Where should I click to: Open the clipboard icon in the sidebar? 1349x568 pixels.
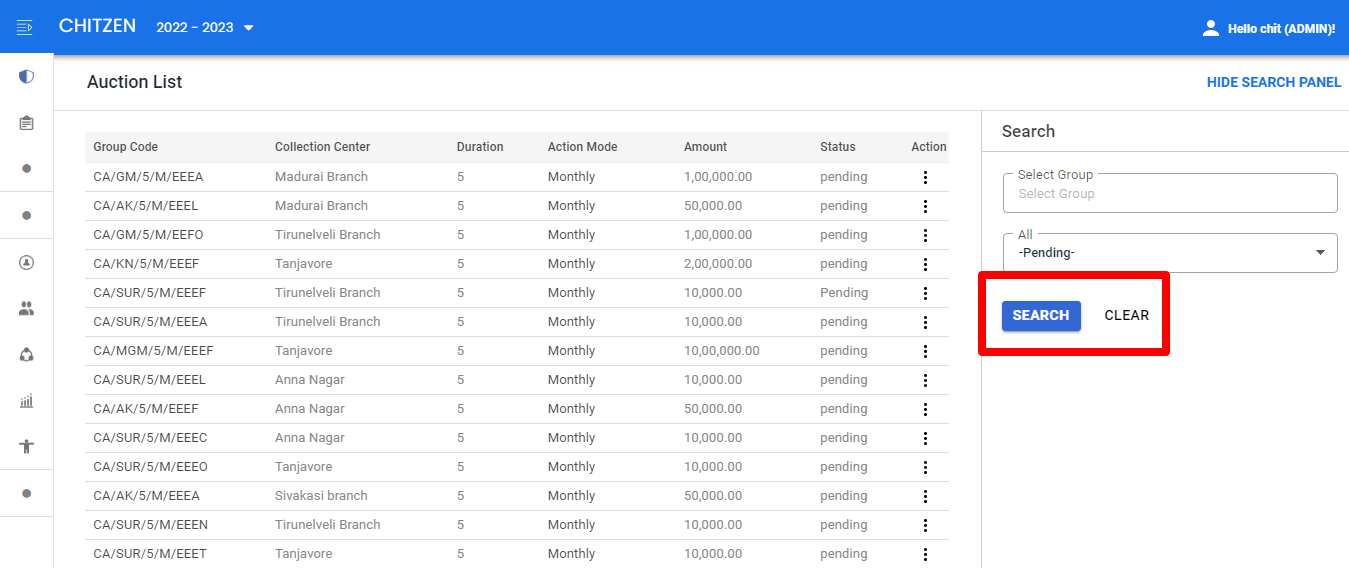(26, 123)
